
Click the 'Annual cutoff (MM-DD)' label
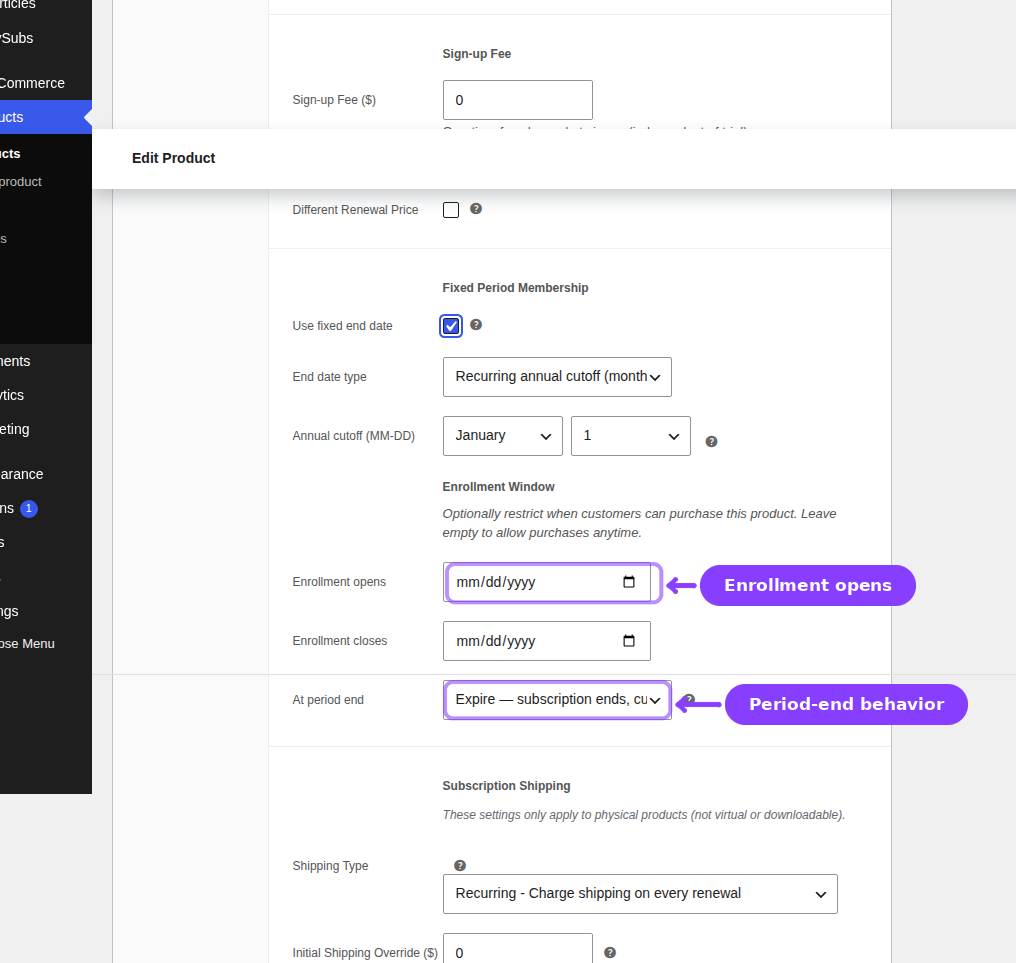[353, 436]
